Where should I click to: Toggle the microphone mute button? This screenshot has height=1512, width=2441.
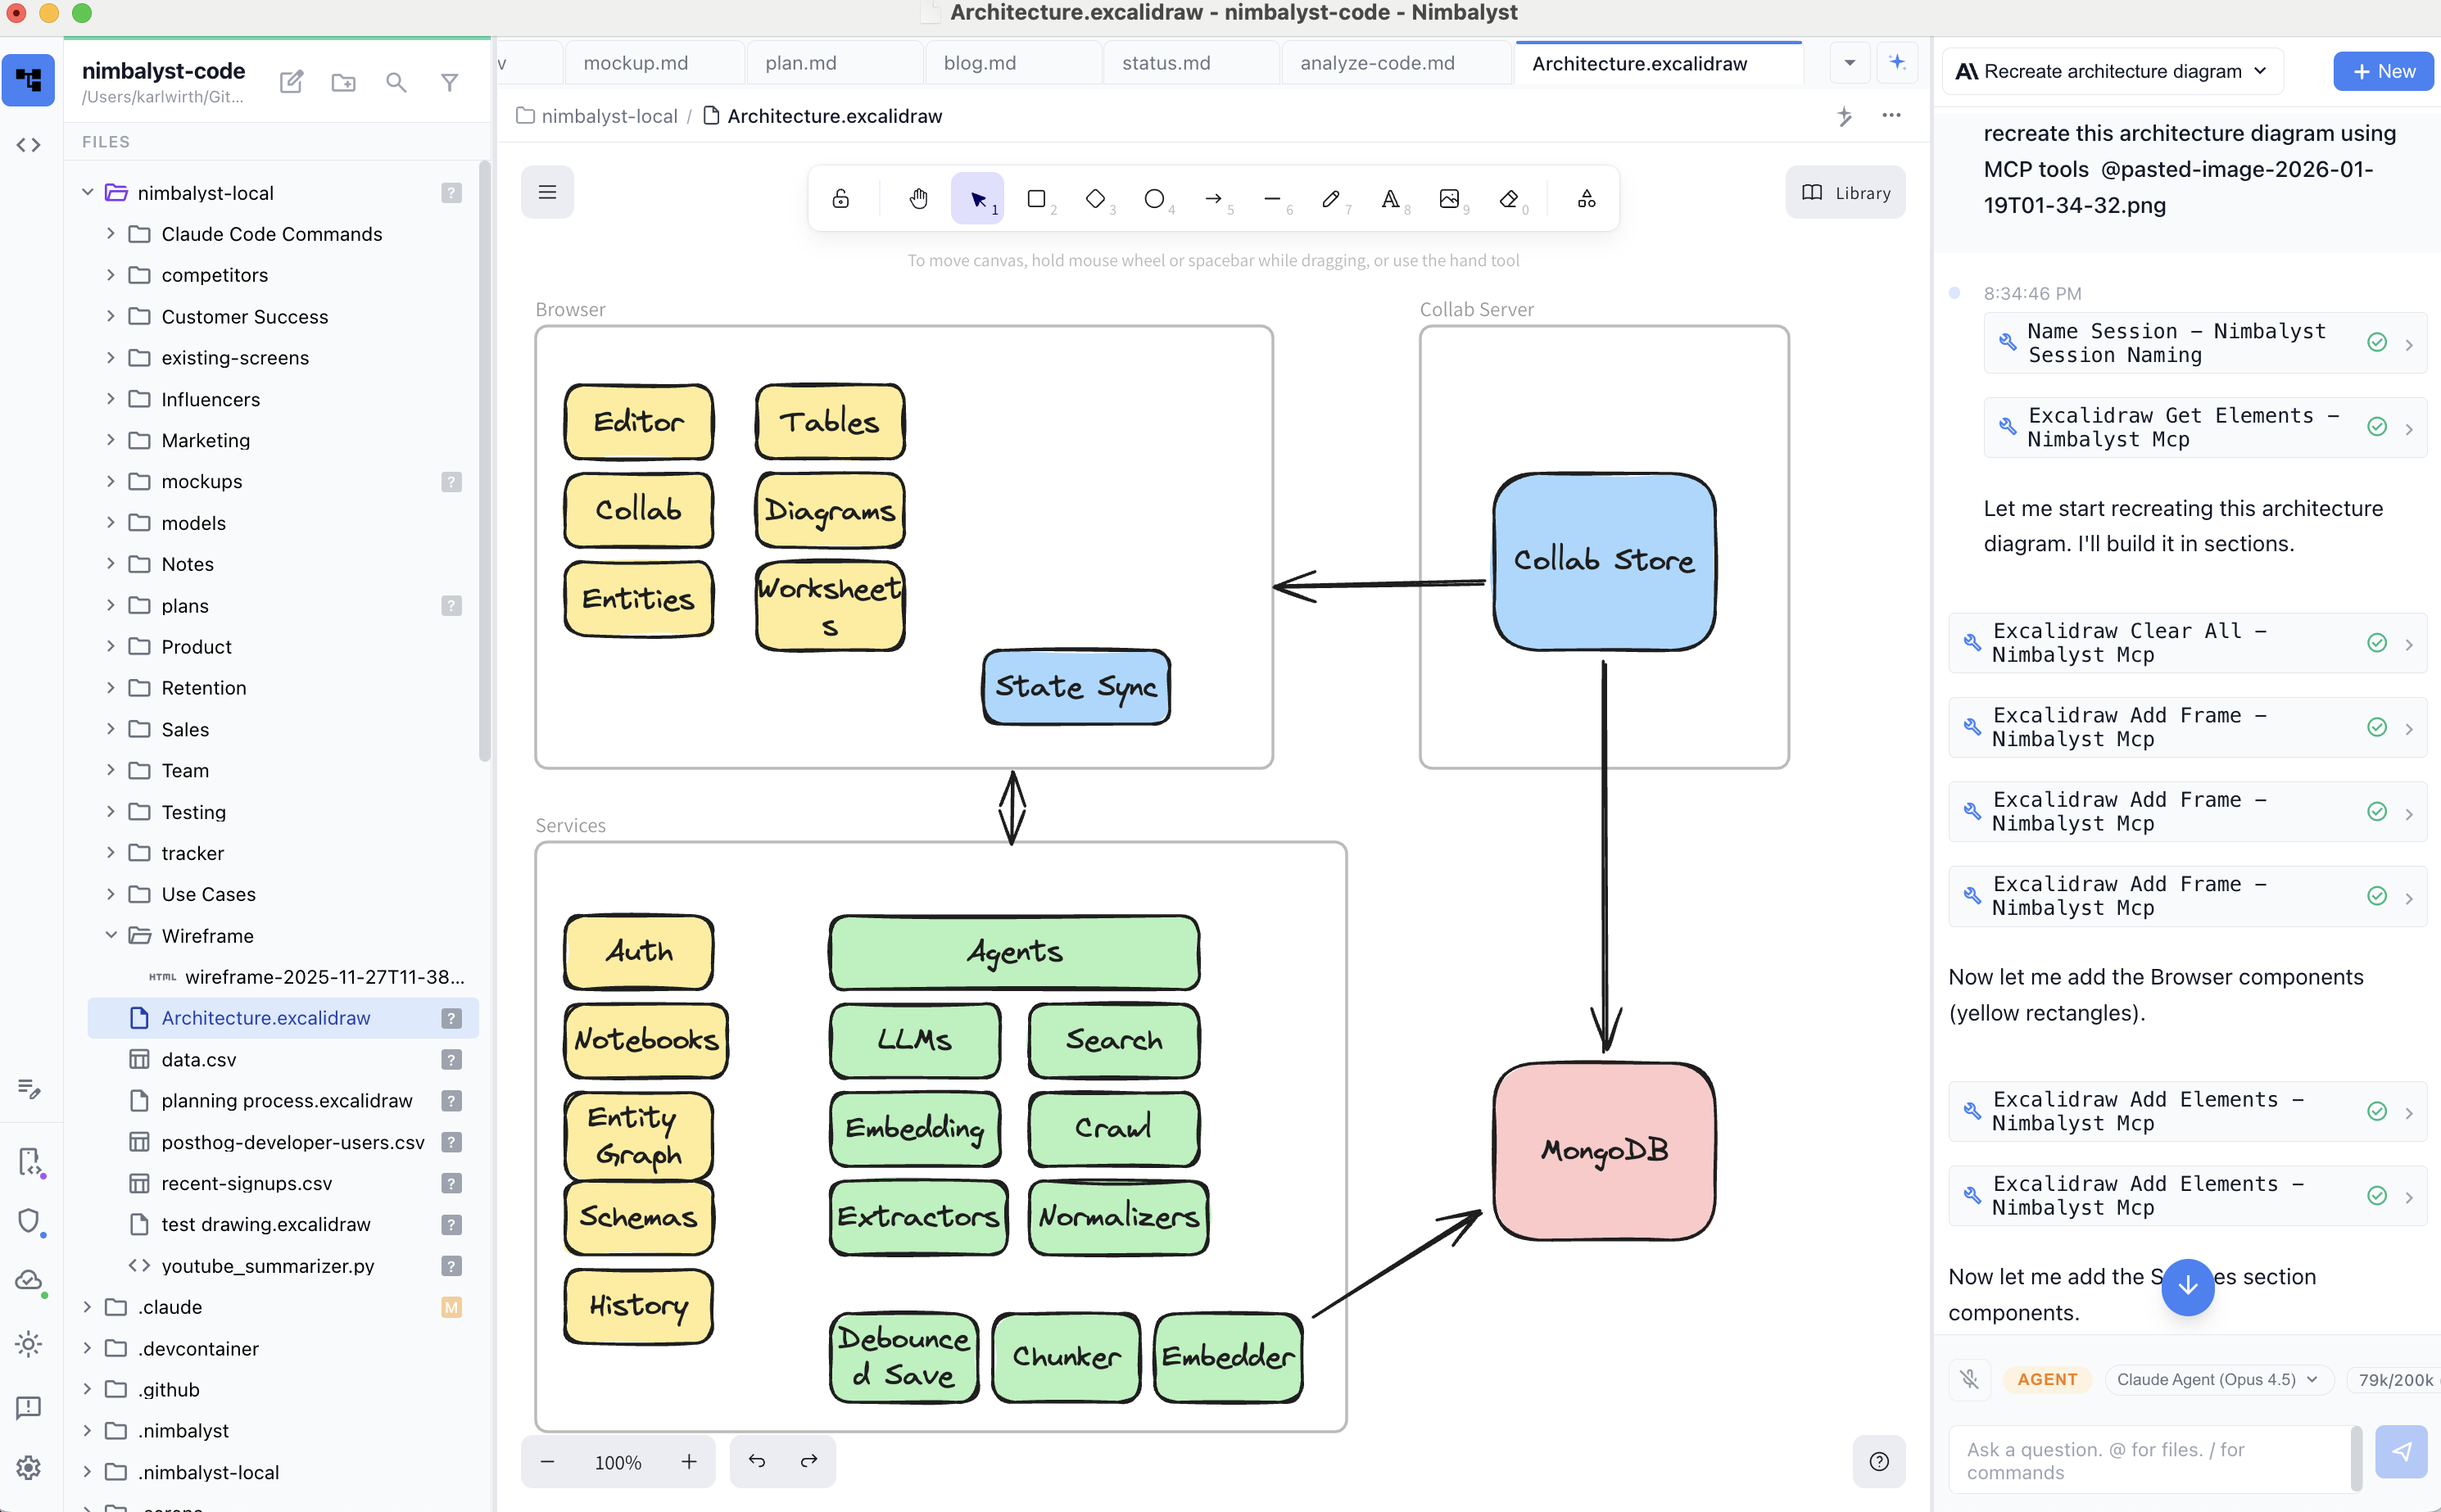point(1969,1379)
